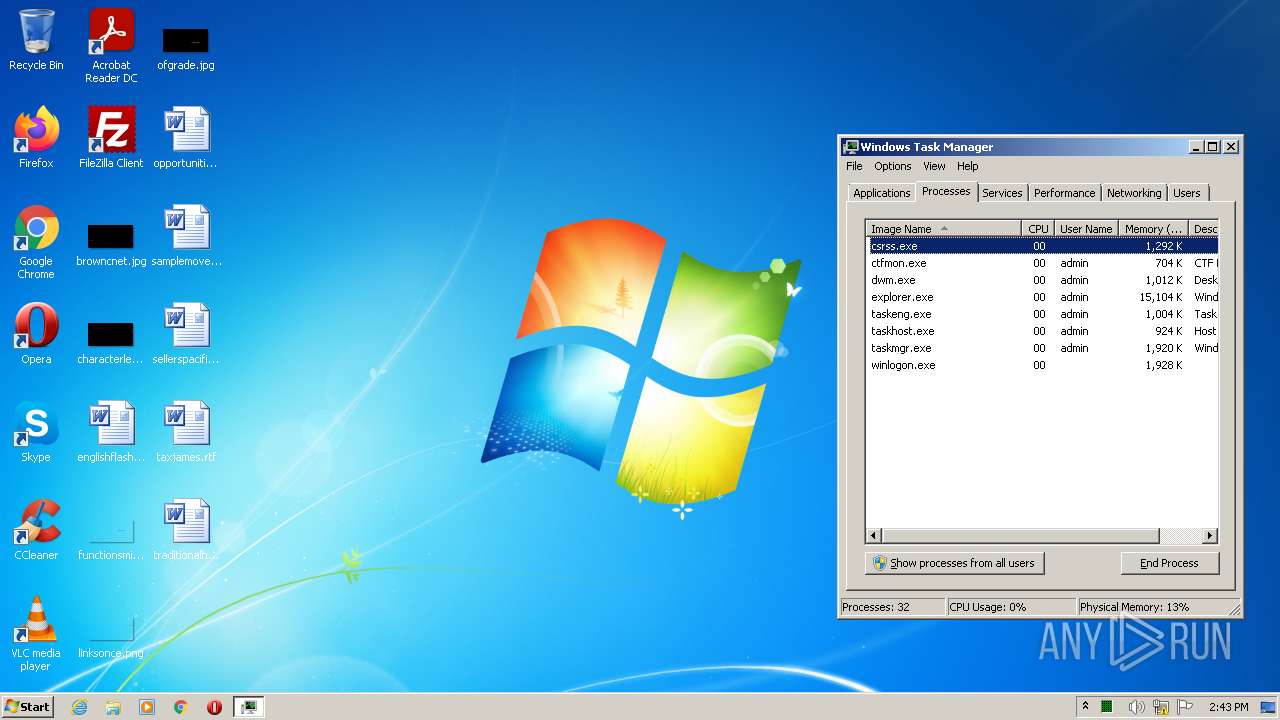Click the End Process button

(x=1169, y=563)
